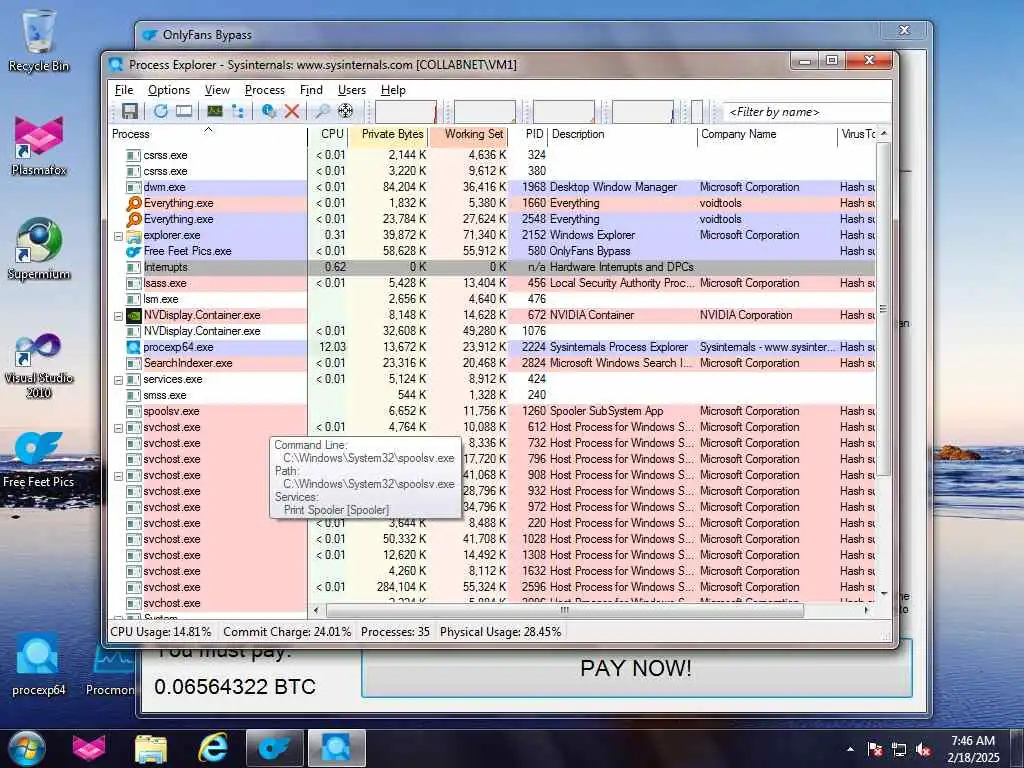Sort by the CPU column header
Screen dimensions: 1024x768
tap(327, 134)
